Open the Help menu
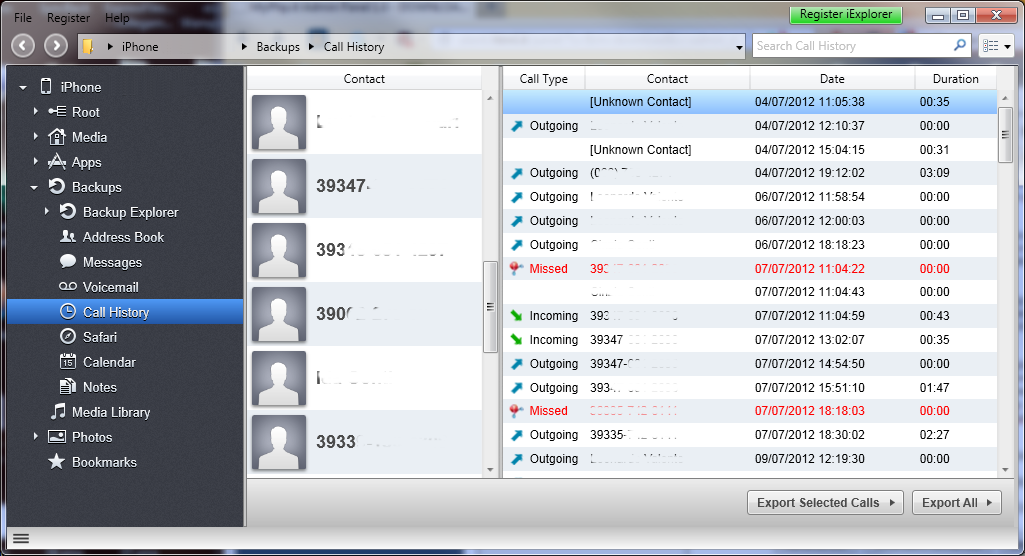 117,18
